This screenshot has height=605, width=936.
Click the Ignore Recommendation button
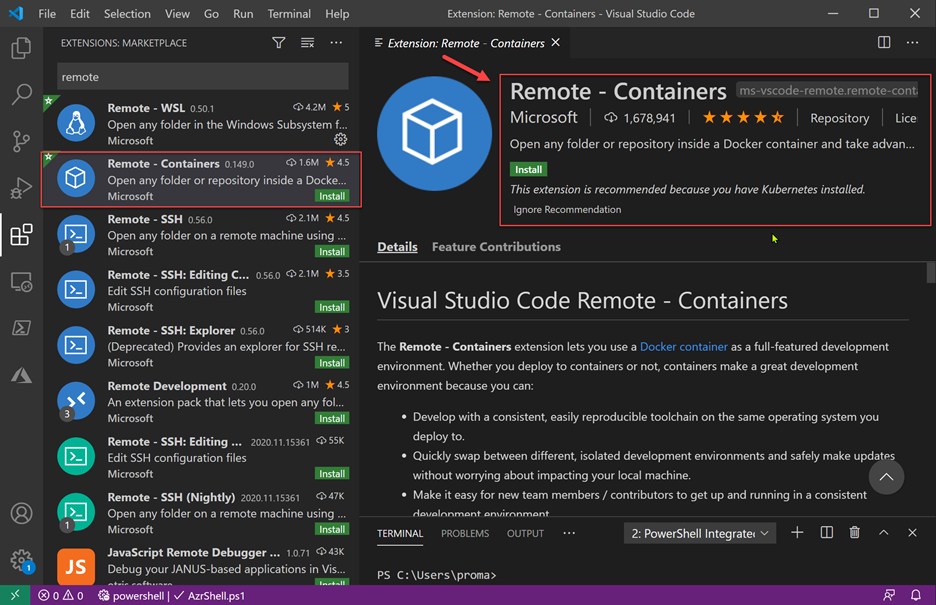567,210
